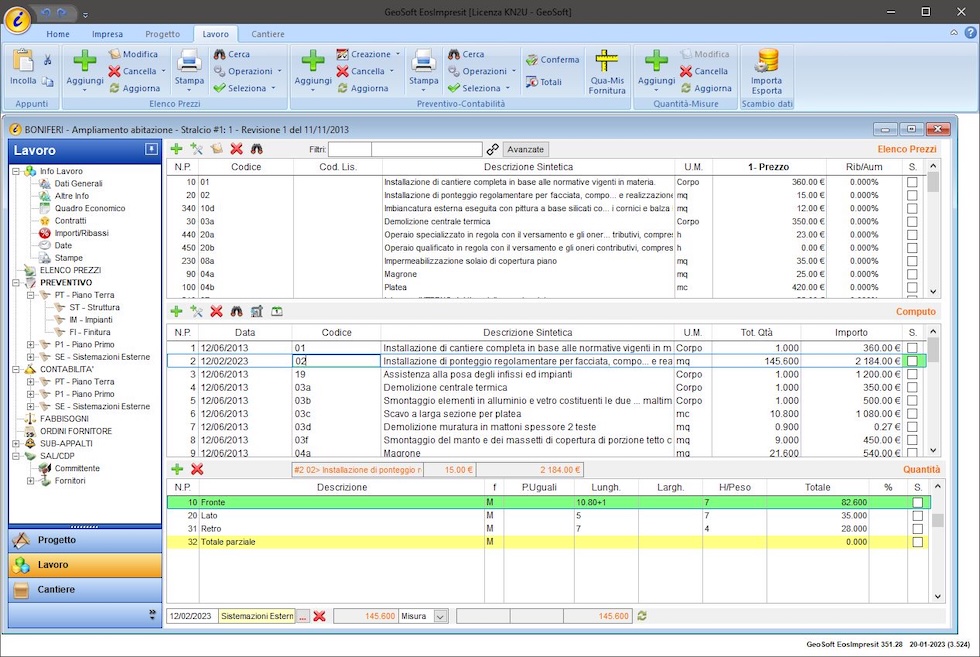
Task: Click Aggiungi plus in Quantità-Misure group
Action: pyautogui.click(x=656, y=61)
